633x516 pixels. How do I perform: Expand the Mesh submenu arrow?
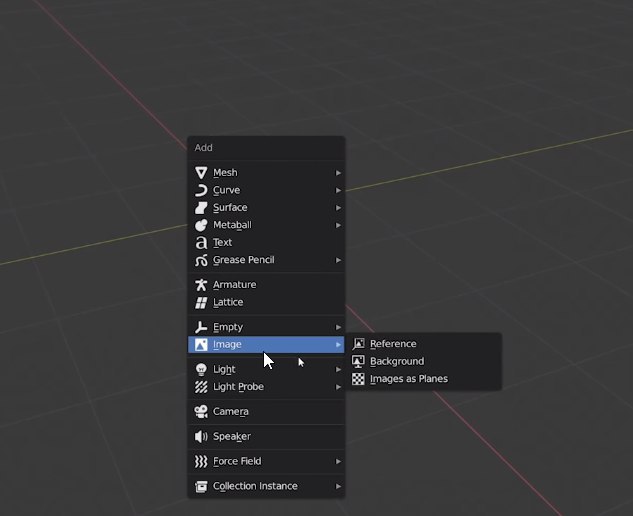click(338, 173)
